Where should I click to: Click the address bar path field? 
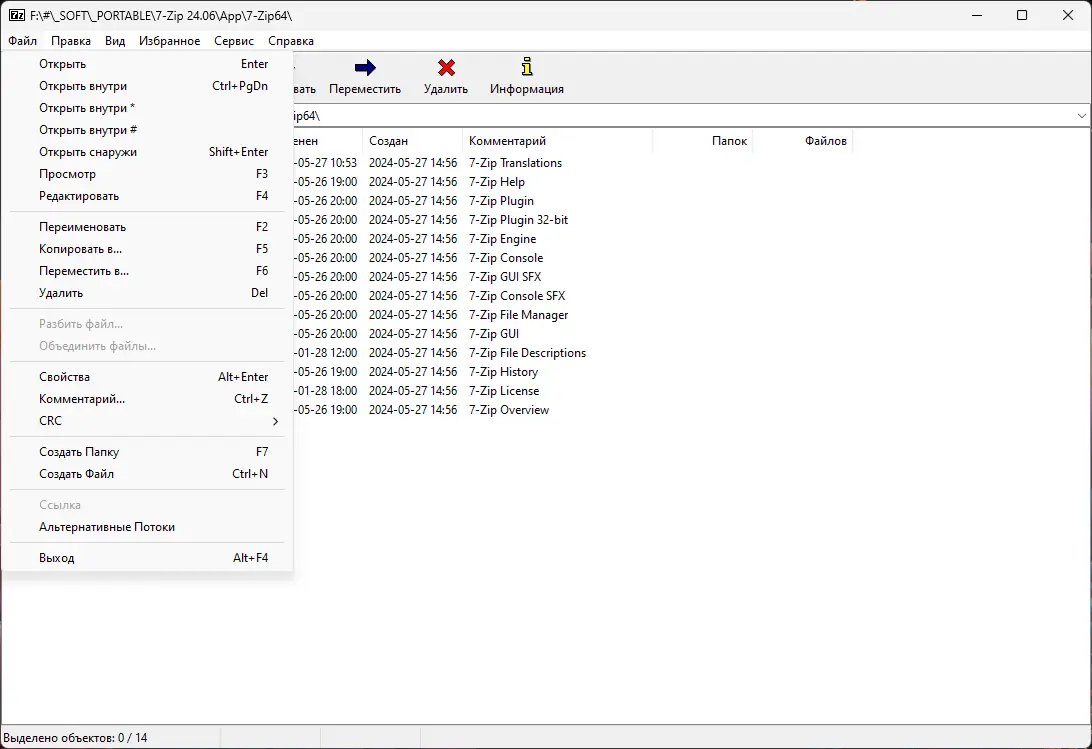point(682,116)
